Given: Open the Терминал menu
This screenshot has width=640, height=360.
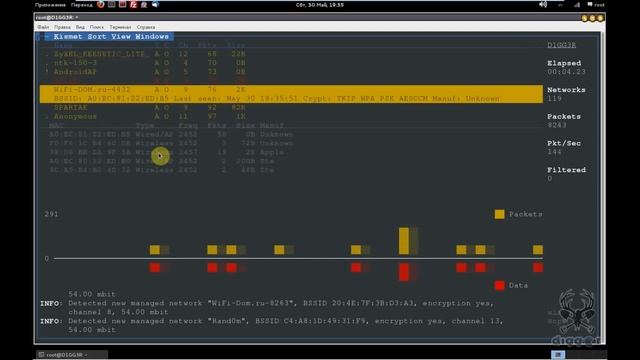Looking at the screenshot, I should click(x=120, y=27).
